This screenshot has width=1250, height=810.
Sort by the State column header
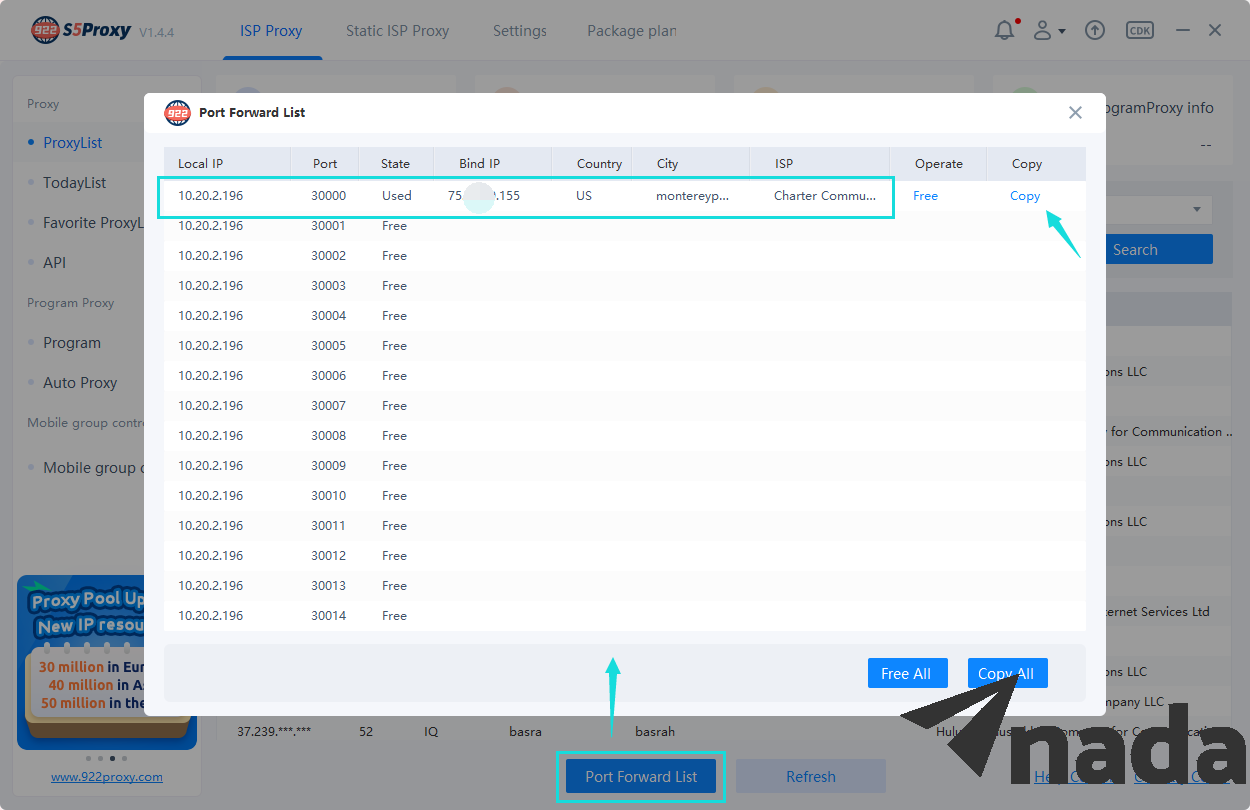point(398,164)
